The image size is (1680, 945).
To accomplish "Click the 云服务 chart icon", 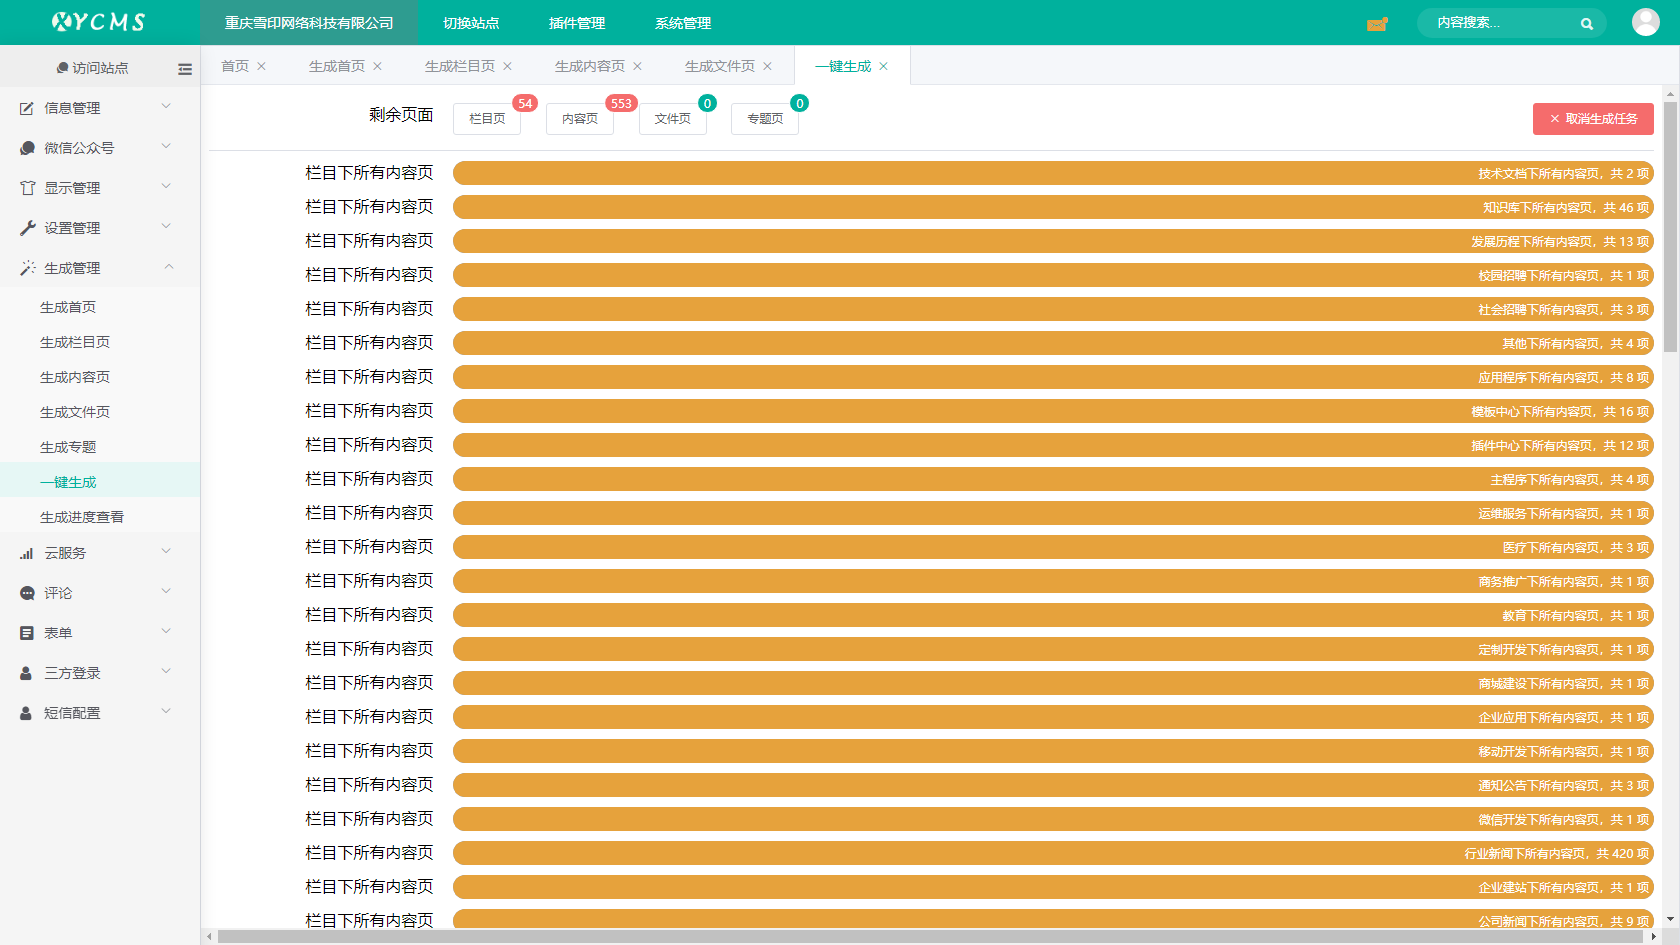I will [x=27, y=553].
